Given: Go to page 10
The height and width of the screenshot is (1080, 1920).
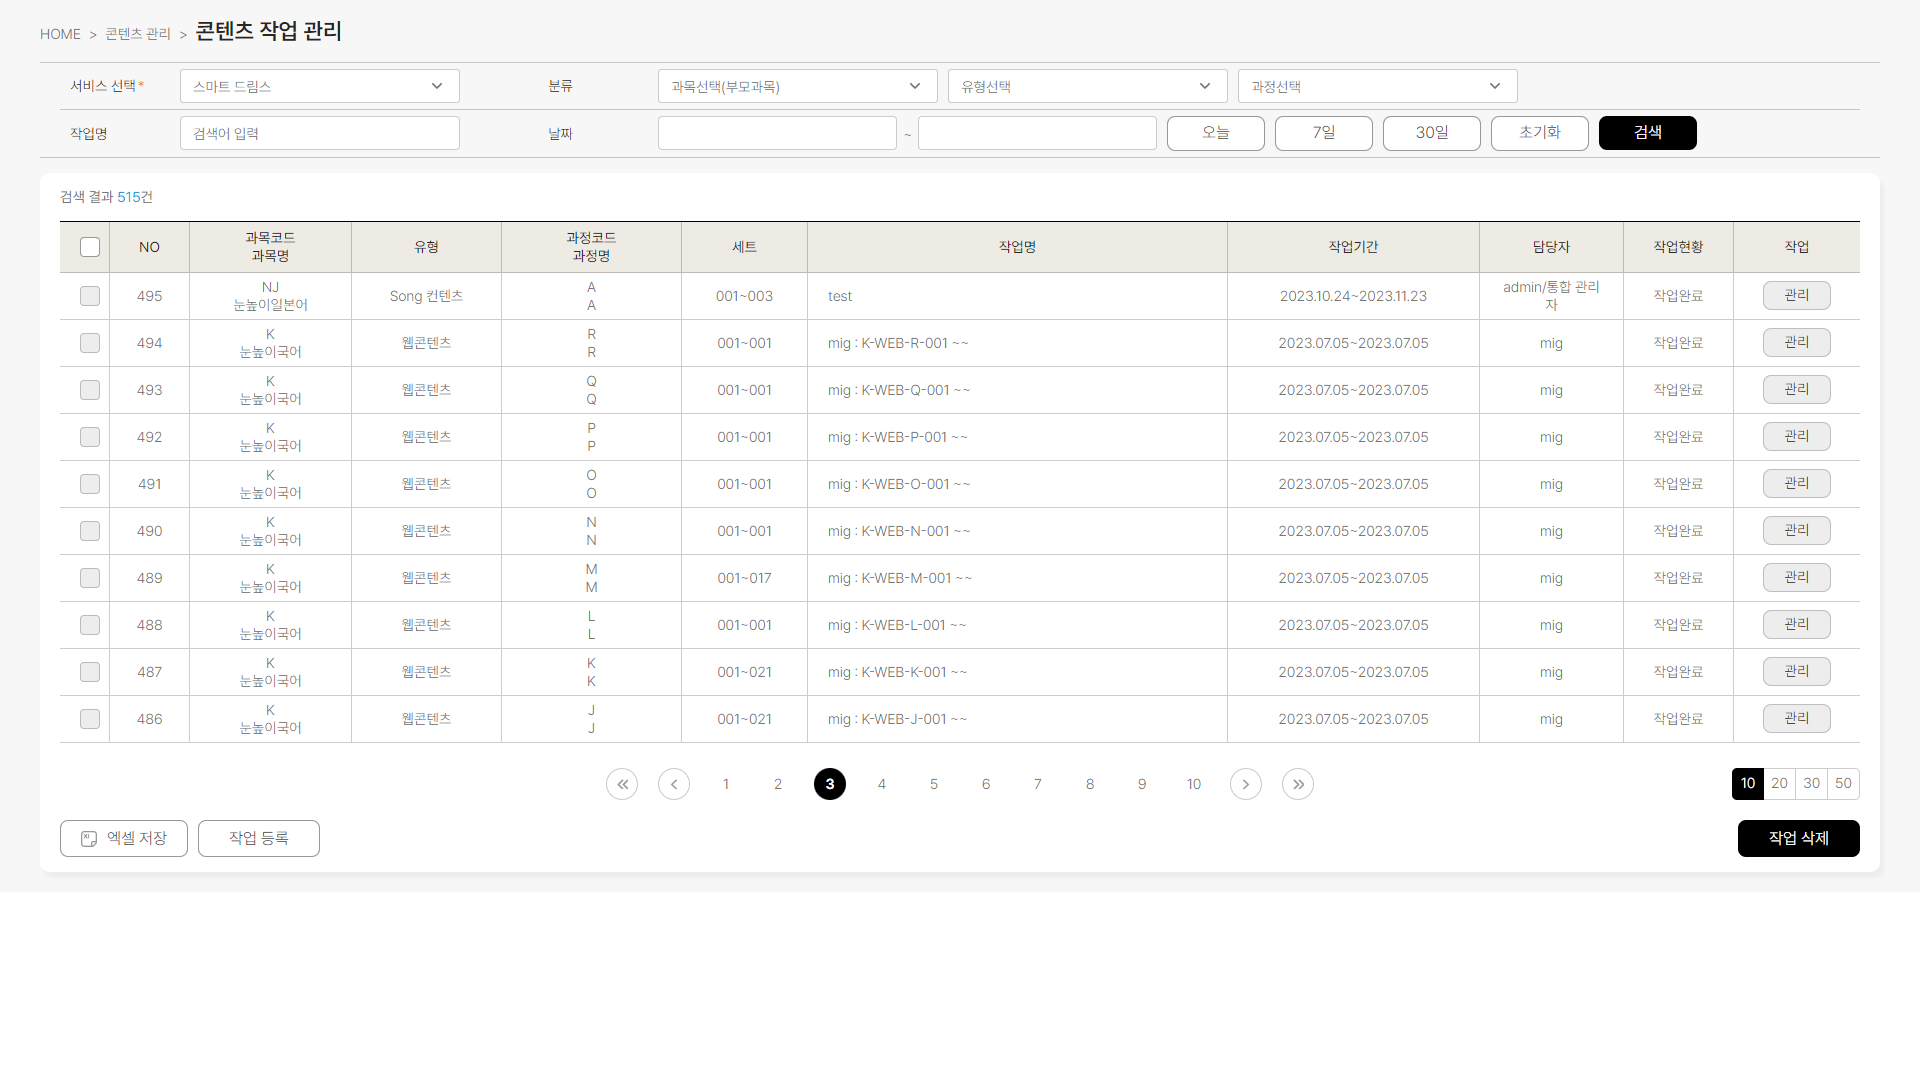Looking at the screenshot, I should click(x=1194, y=784).
